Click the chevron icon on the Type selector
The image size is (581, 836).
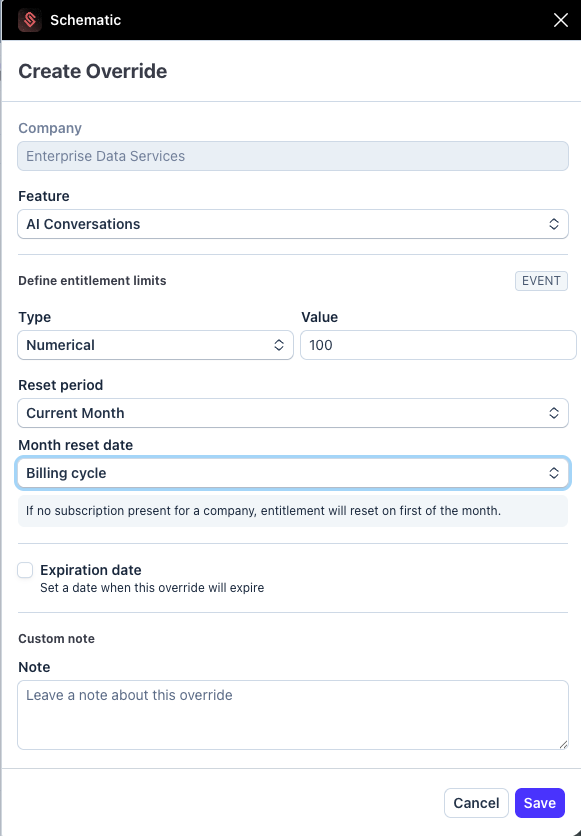click(279, 344)
